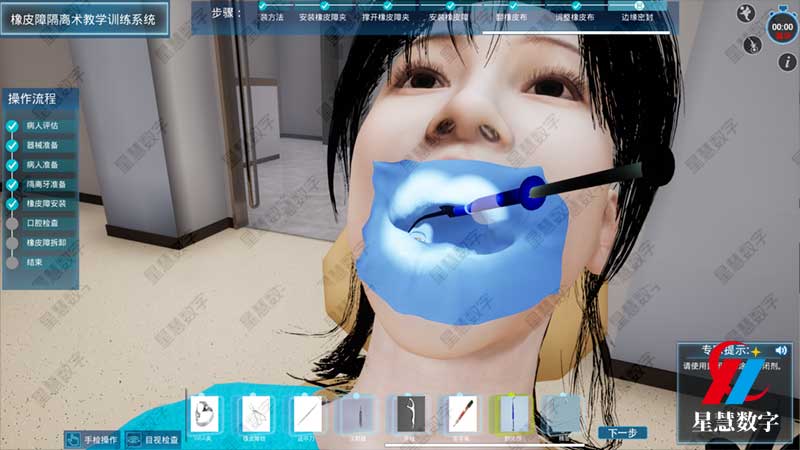This screenshot has height=450, width=800.
Task: Click the 下一步 next button
Action: pyautogui.click(x=621, y=433)
